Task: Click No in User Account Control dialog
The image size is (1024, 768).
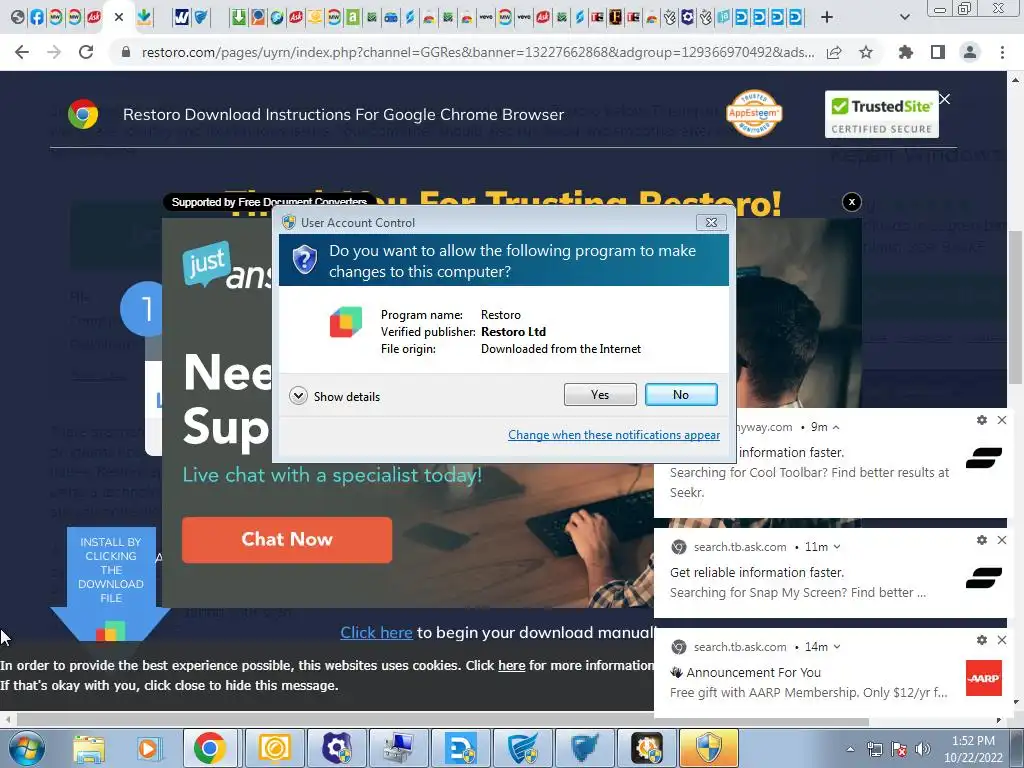Action: pos(680,394)
